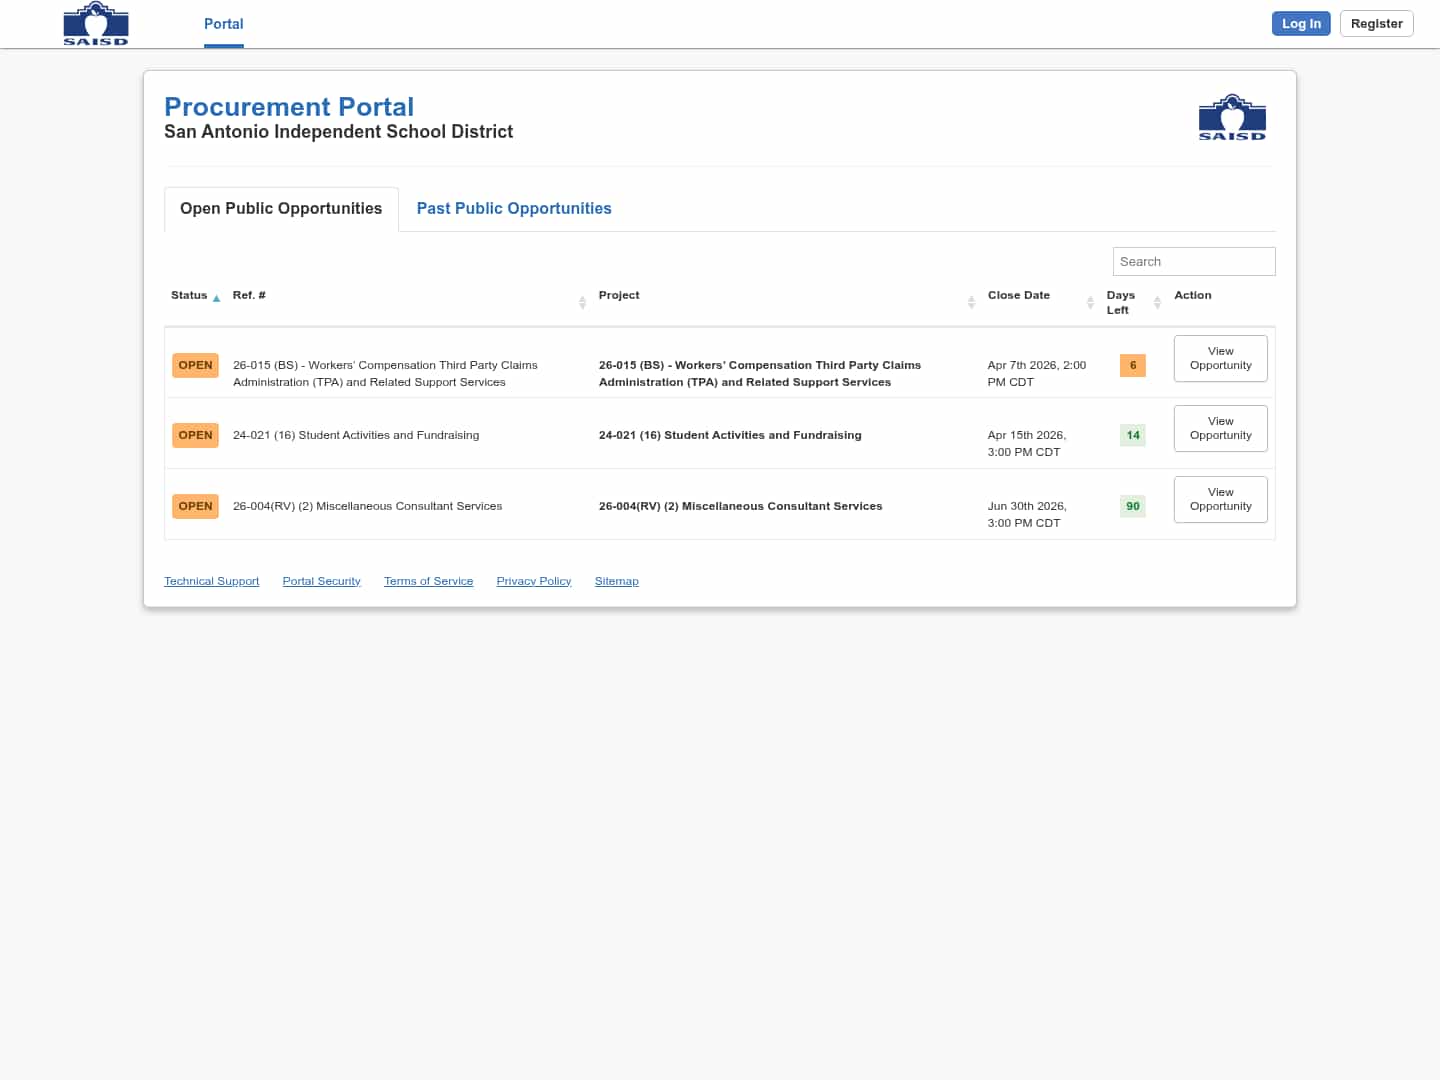
Task: Sort by Project column arrows
Action: pyautogui.click(x=971, y=302)
